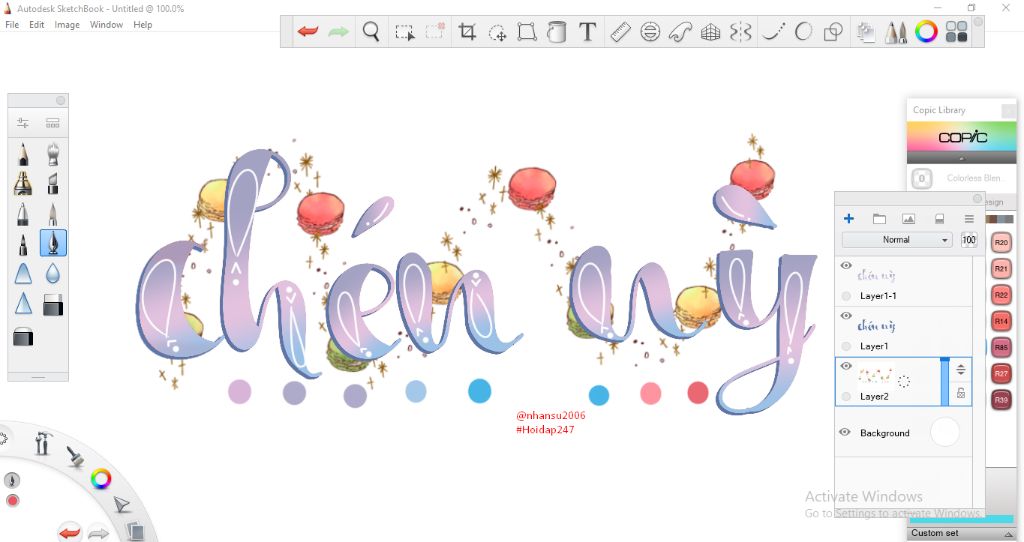Viewport: 1024px width, 542px height.
Task: Pick the Flood Fill bucket tool
Action: point(556,32)
